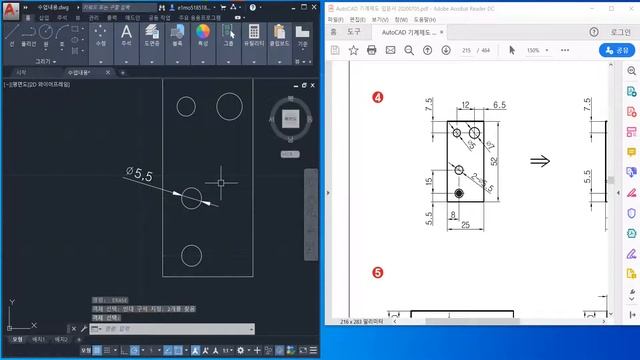Send file by email in Acrobat

click(x=390, y=50)
